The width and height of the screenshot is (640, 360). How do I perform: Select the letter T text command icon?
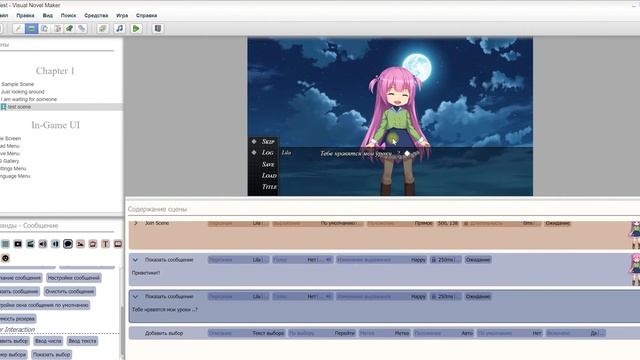tap(105, 244)
